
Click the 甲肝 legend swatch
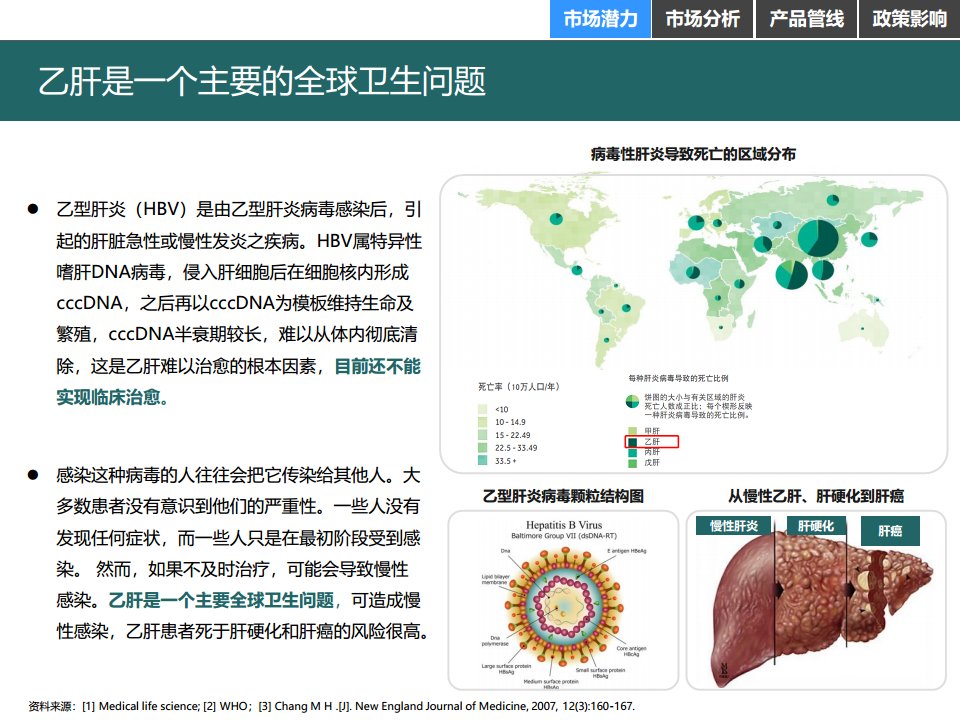click(x=633, y=431)
